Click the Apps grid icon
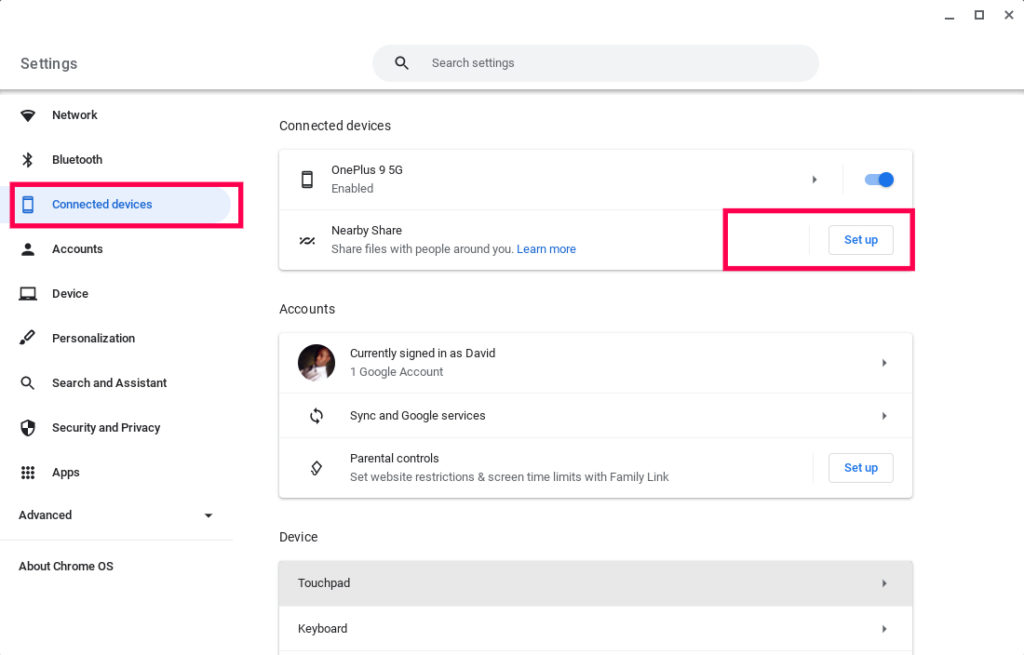1024x655 pixels. point(27,473)
